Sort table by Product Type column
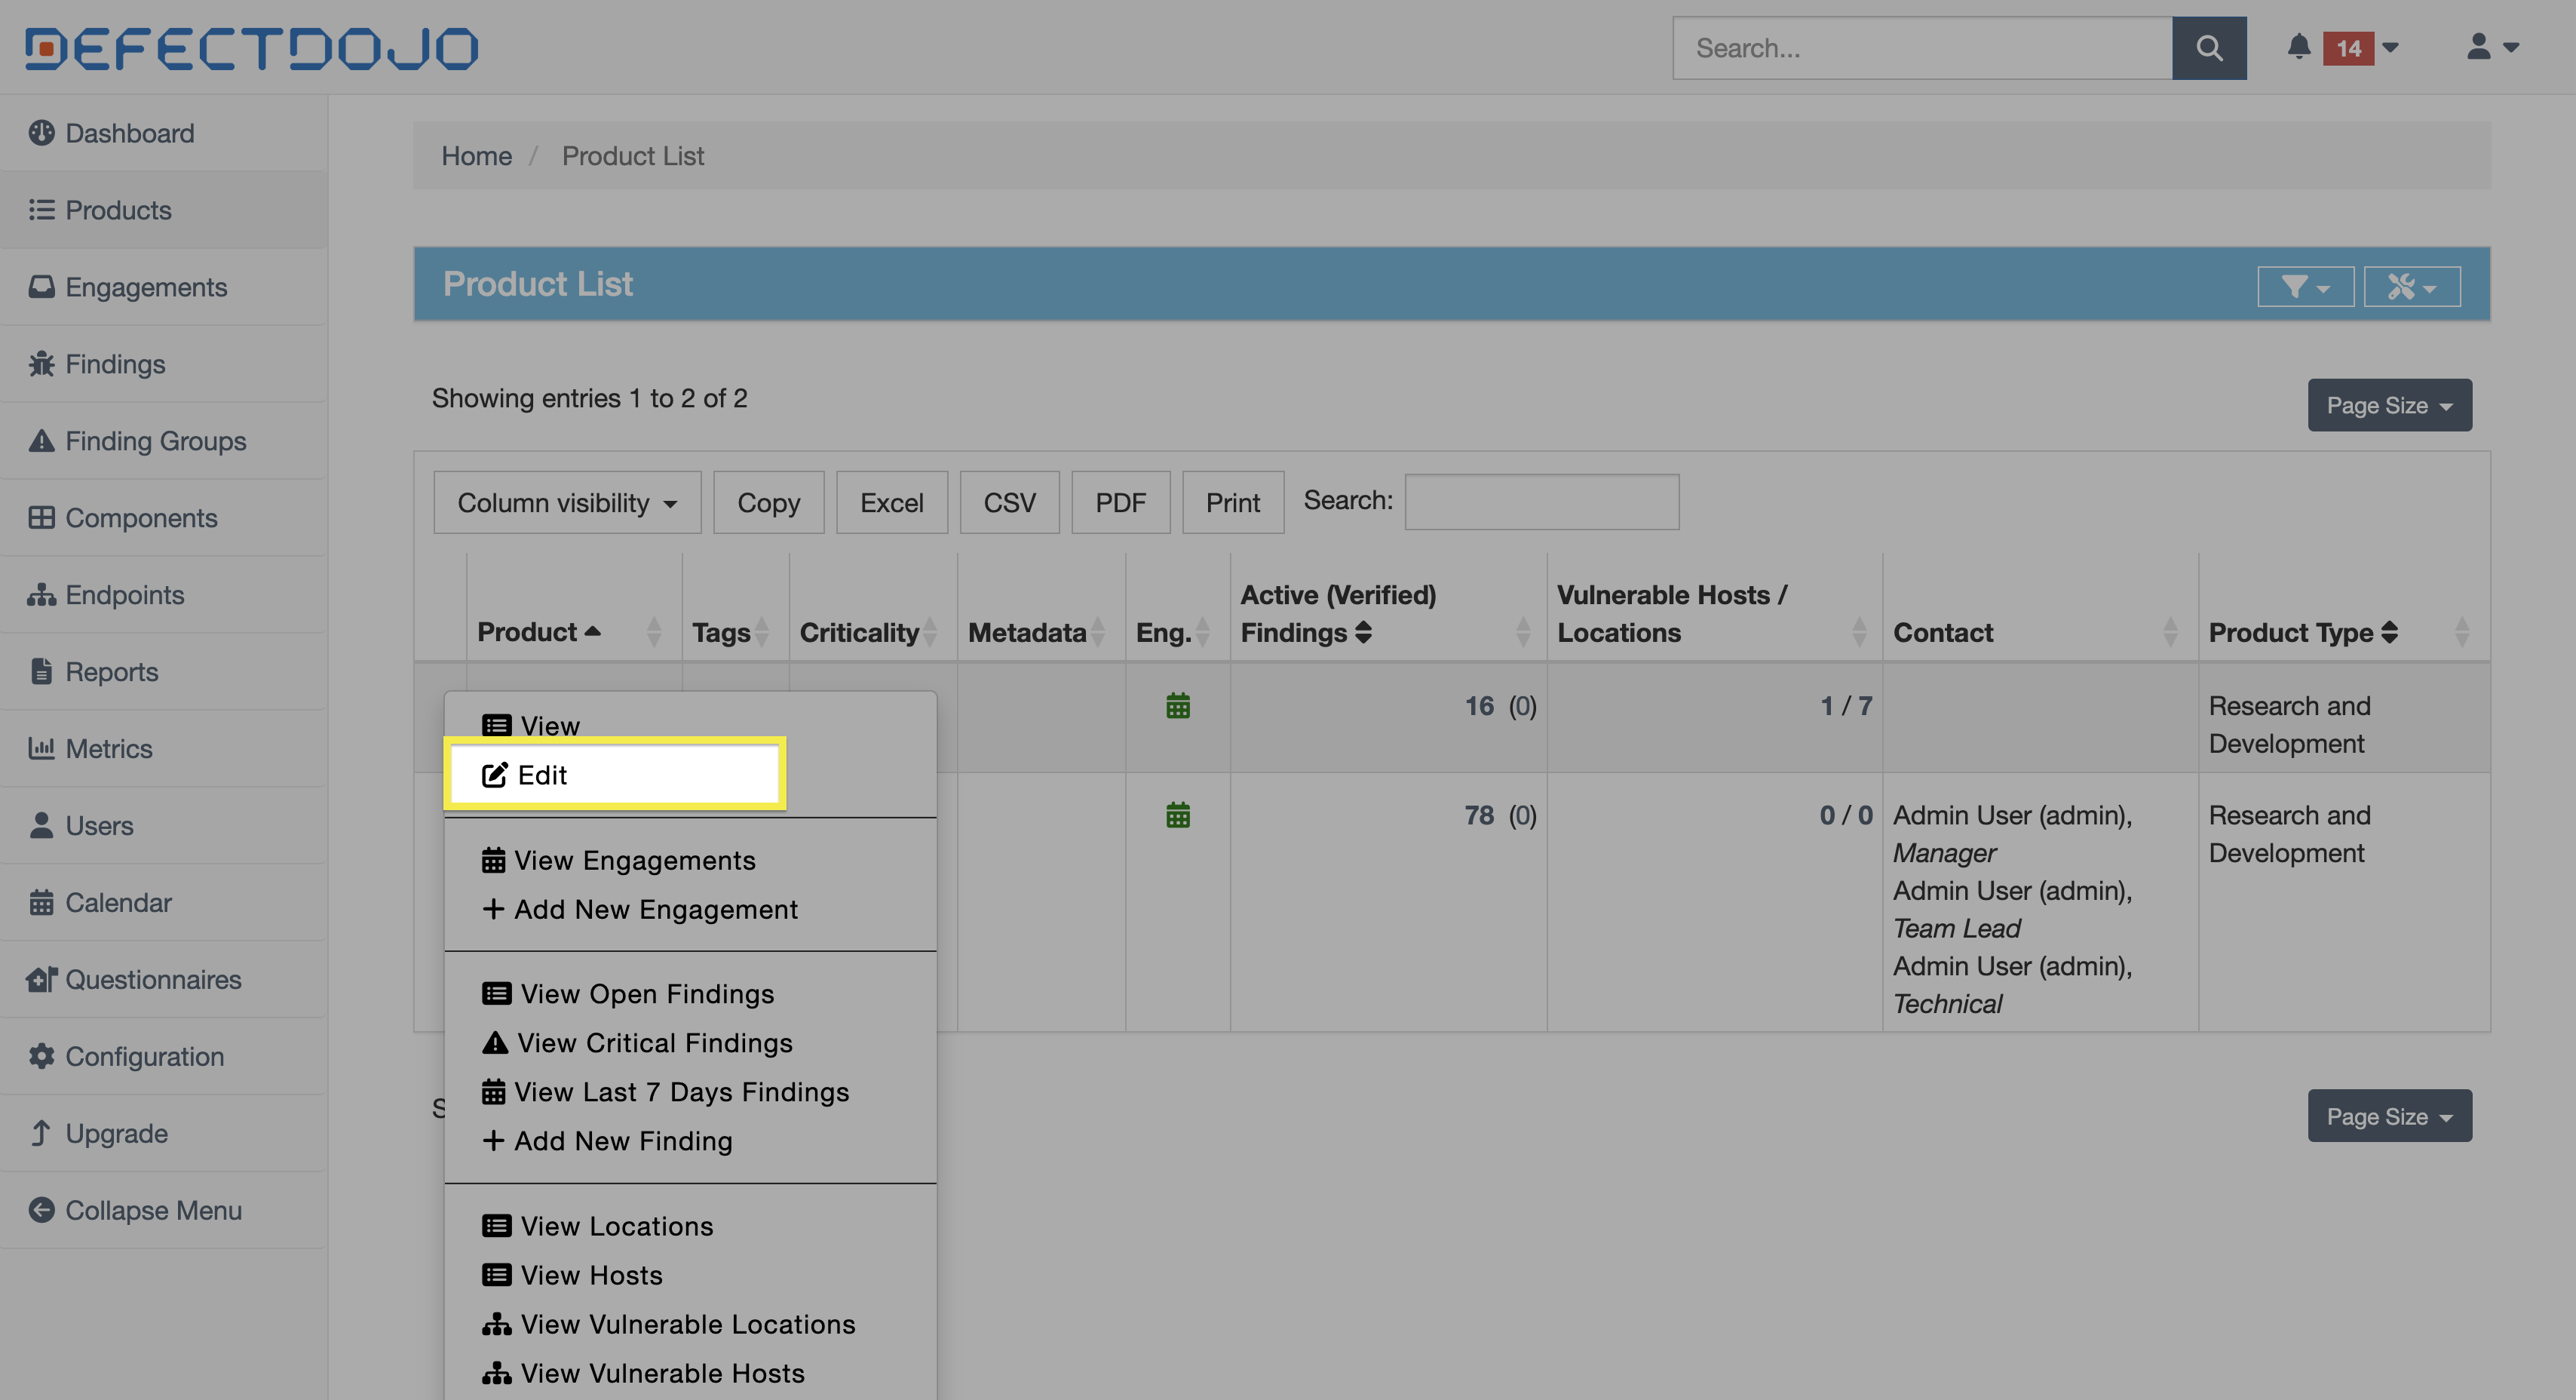This screenshot has width=2576, height=1400. pyautogui.click(x=2303, y=632)
